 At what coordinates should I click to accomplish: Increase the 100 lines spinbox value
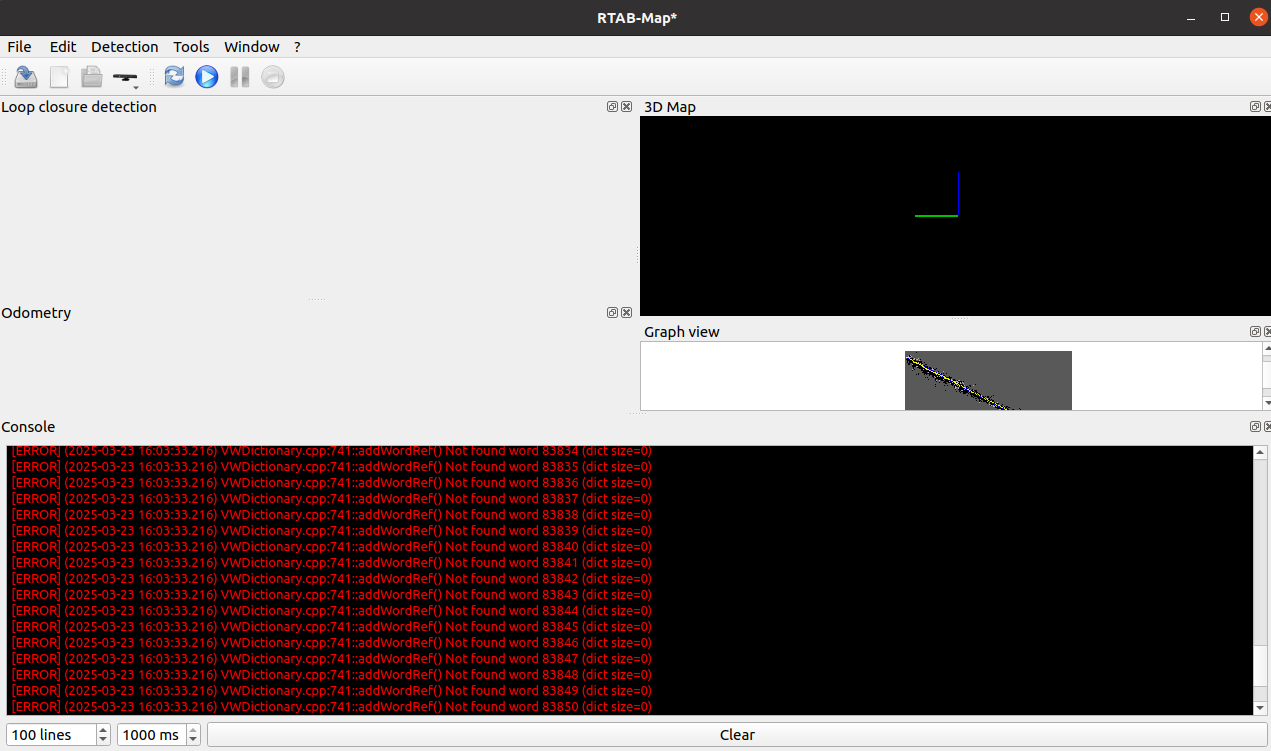coord(103,729)
